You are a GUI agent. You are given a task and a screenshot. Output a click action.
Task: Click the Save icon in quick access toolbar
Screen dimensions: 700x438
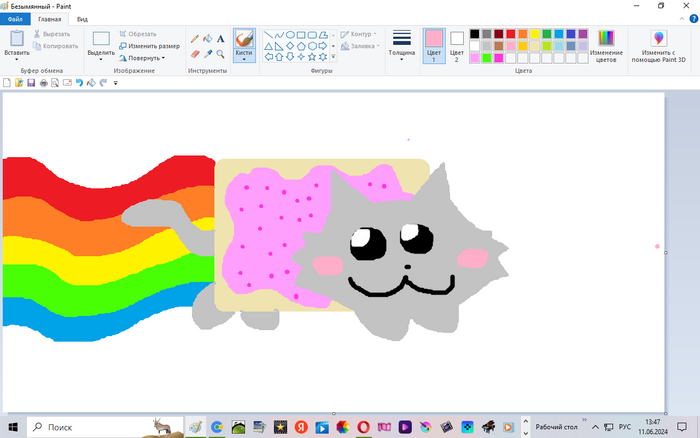click(31, 83)
